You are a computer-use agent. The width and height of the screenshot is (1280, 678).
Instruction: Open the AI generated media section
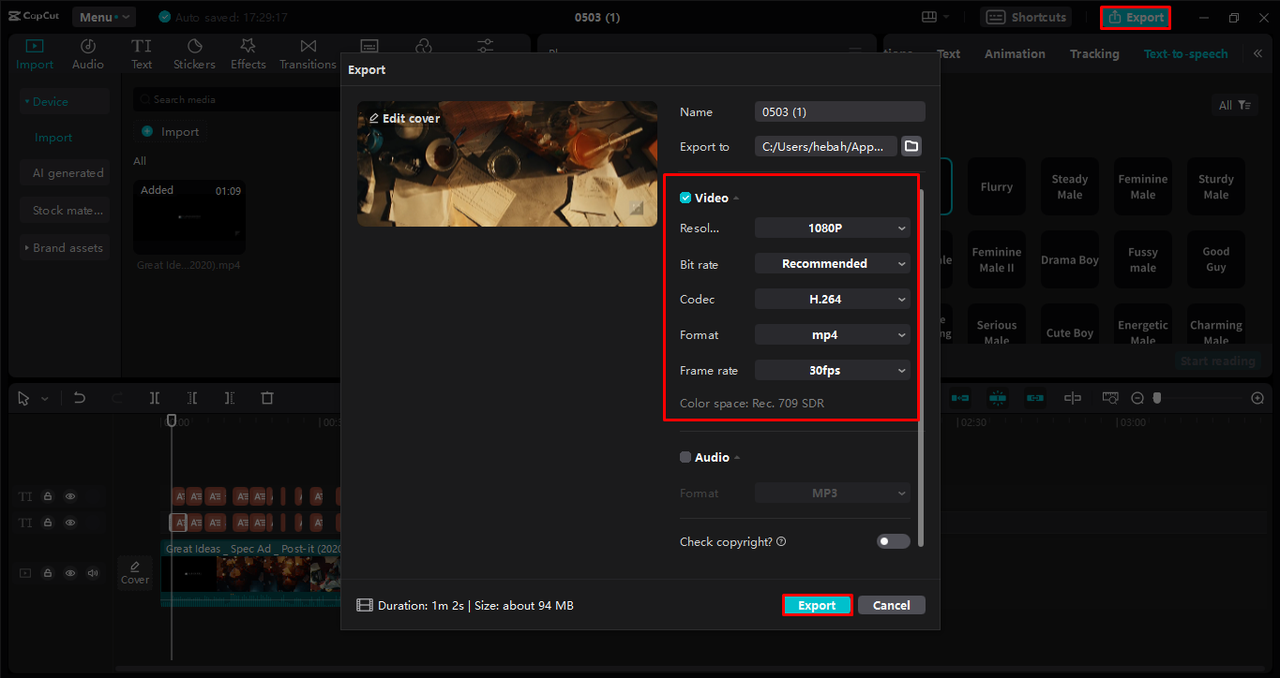click(x=64, y=173)
